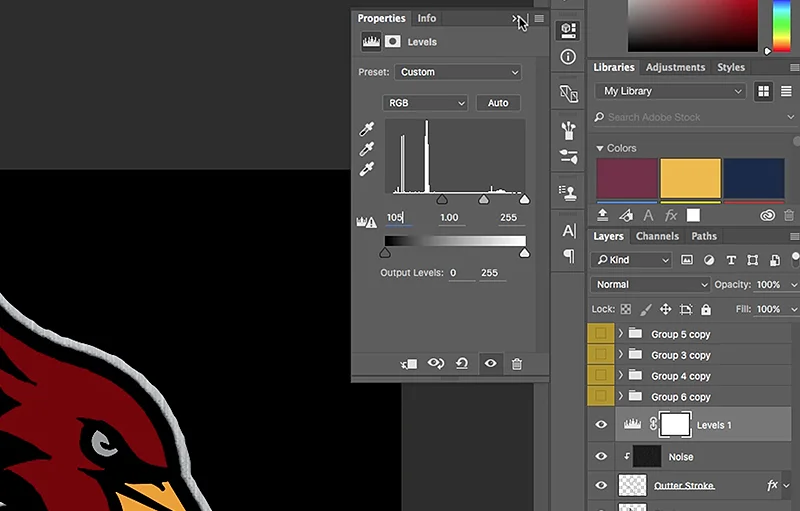Open the Character panel icon in the dock
Viewport: 800px width, 511px height.
(569, 231)
